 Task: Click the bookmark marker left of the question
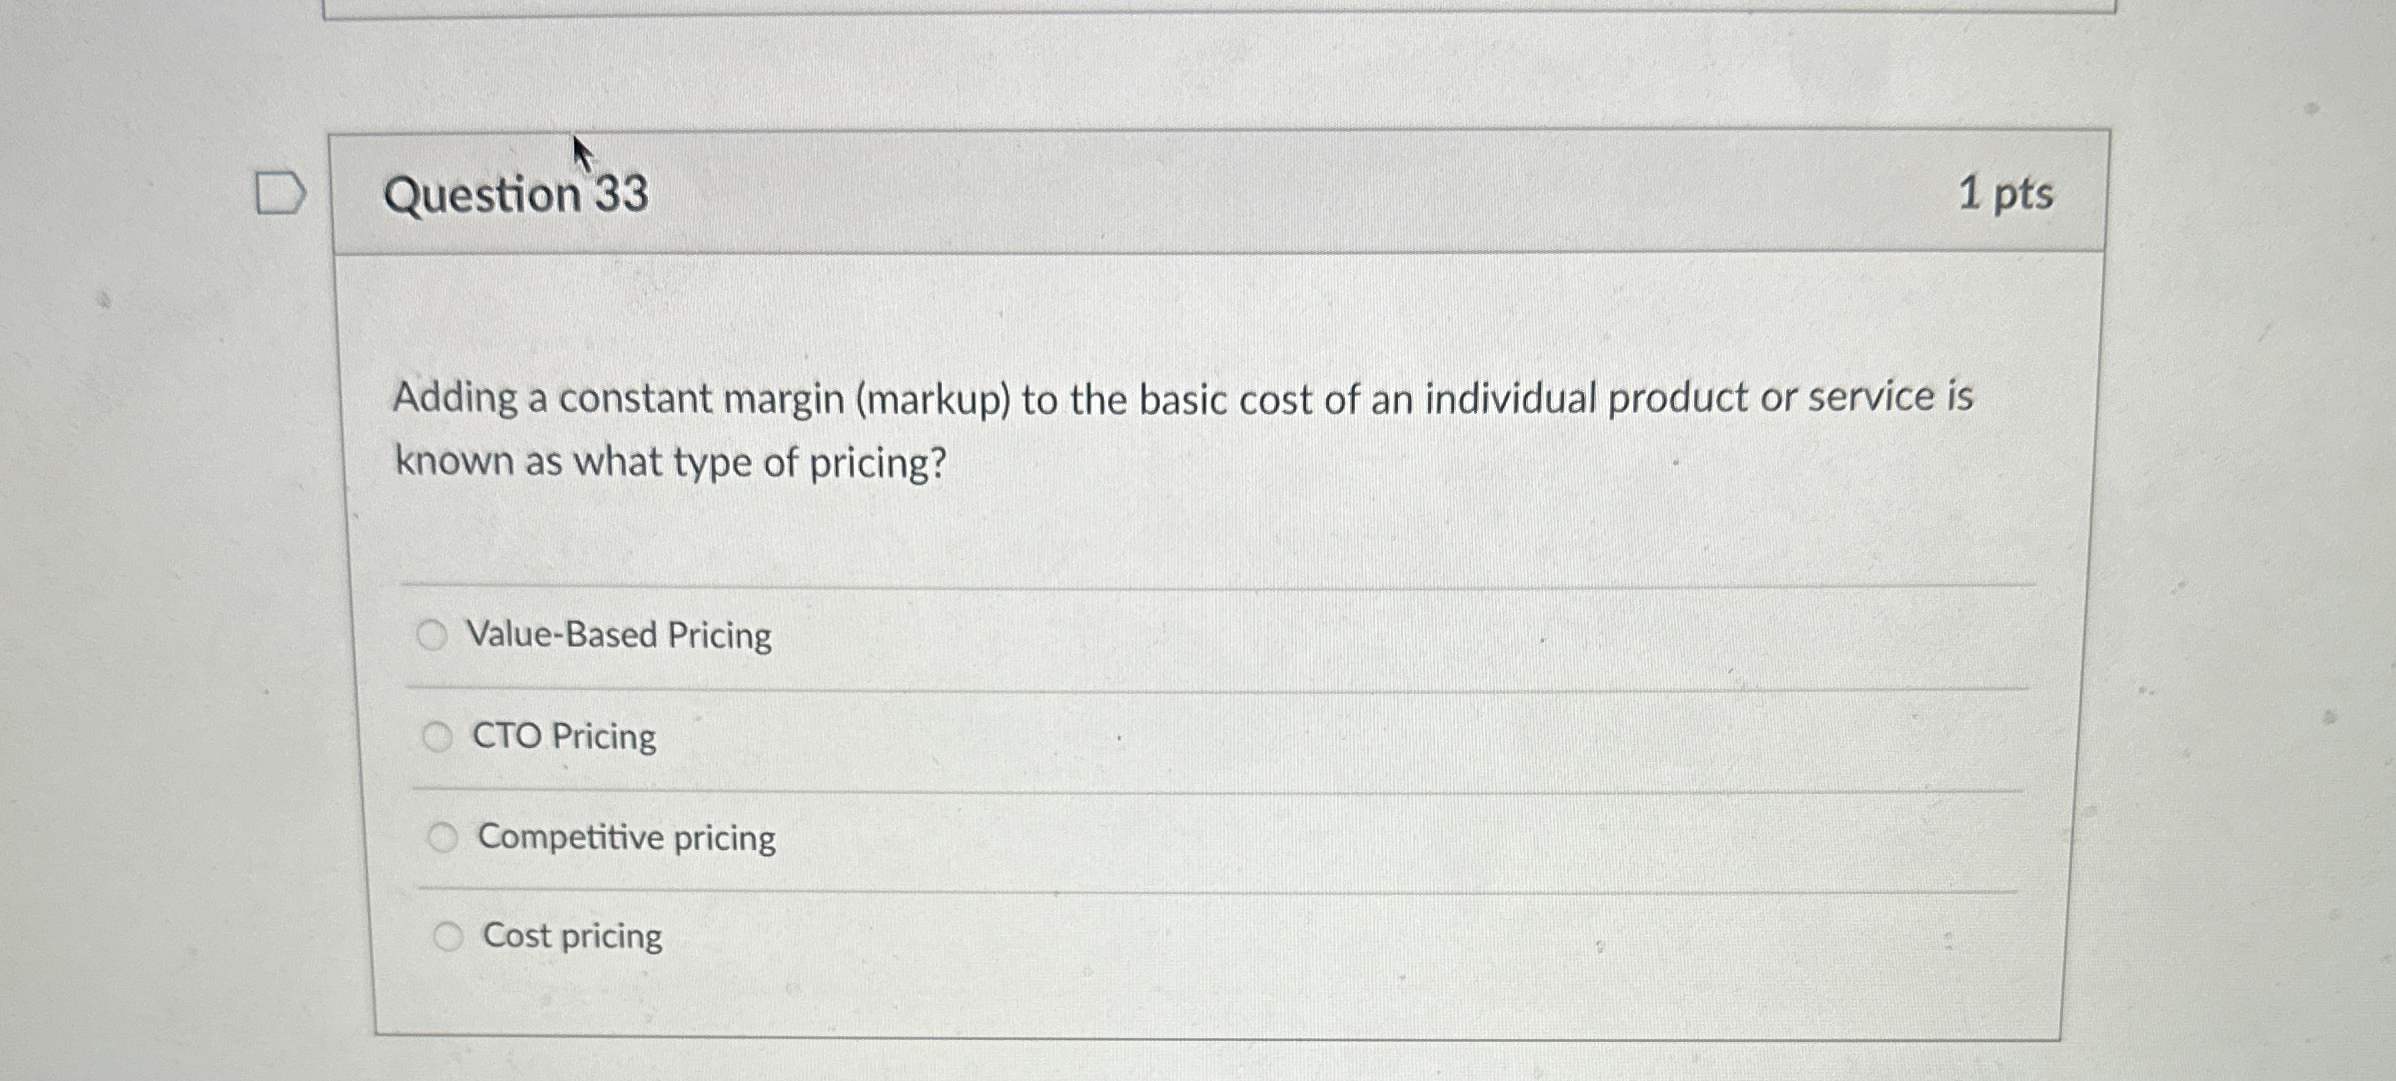280,193
